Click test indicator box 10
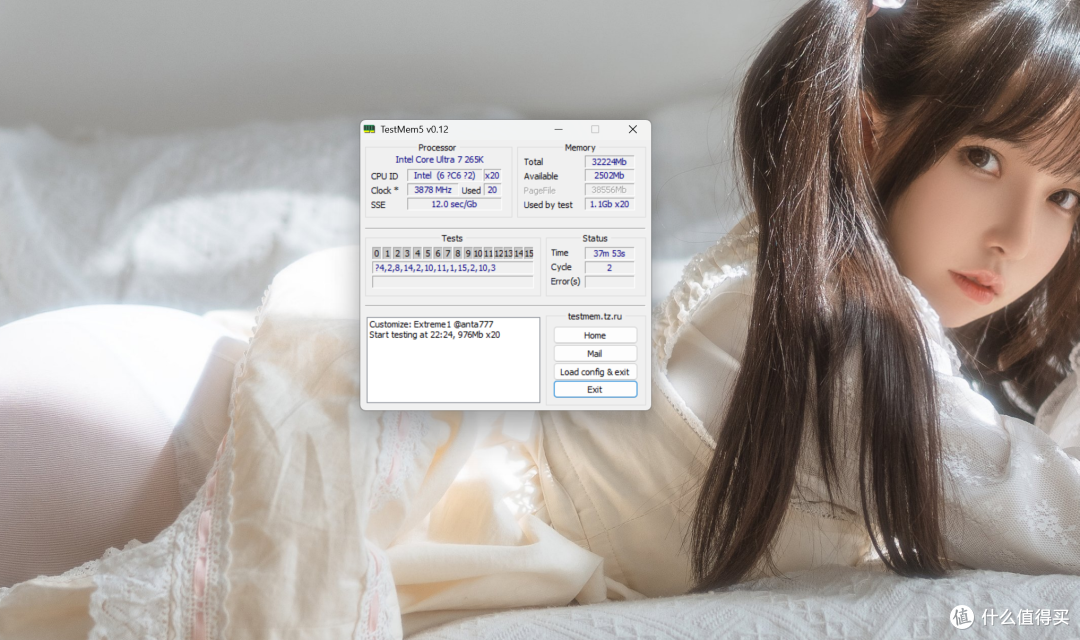 pos(478,254)
